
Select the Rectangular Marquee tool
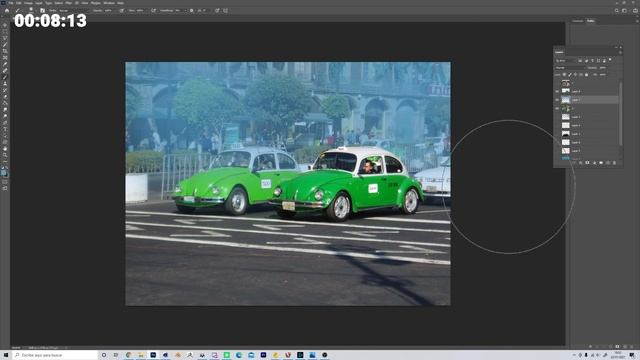coord(5,31)
